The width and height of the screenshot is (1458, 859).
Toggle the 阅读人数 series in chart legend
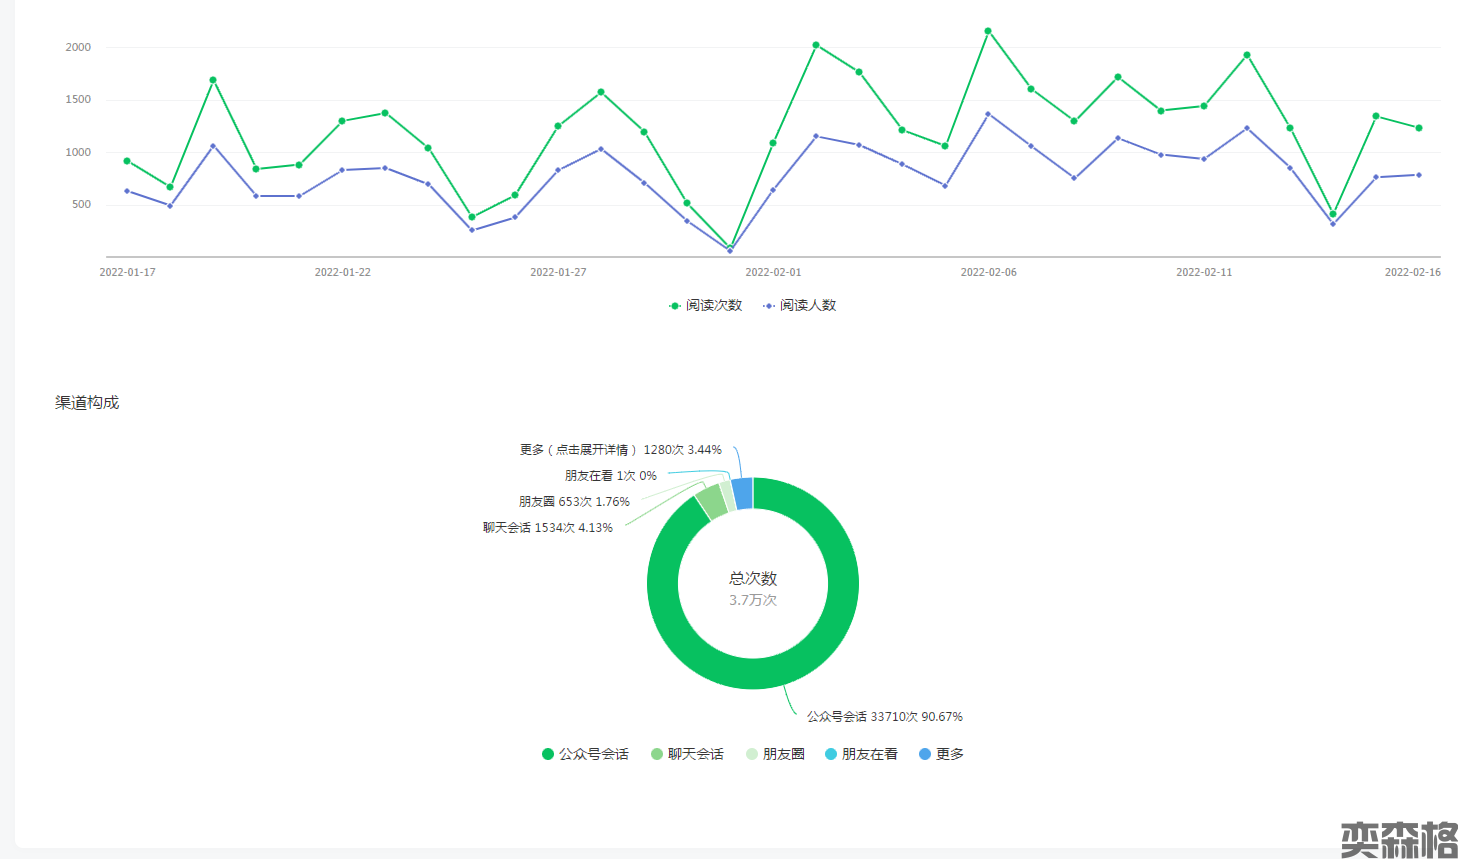click(x=800, y=305)
